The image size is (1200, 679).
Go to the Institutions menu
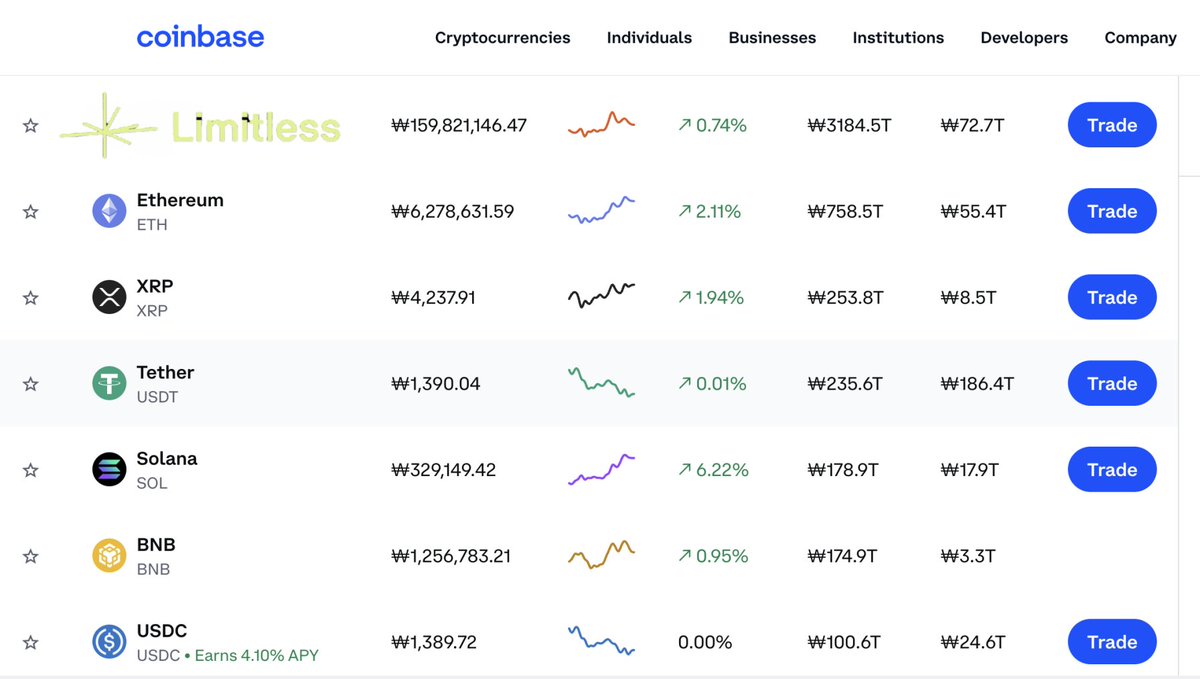tap(898, 38)
